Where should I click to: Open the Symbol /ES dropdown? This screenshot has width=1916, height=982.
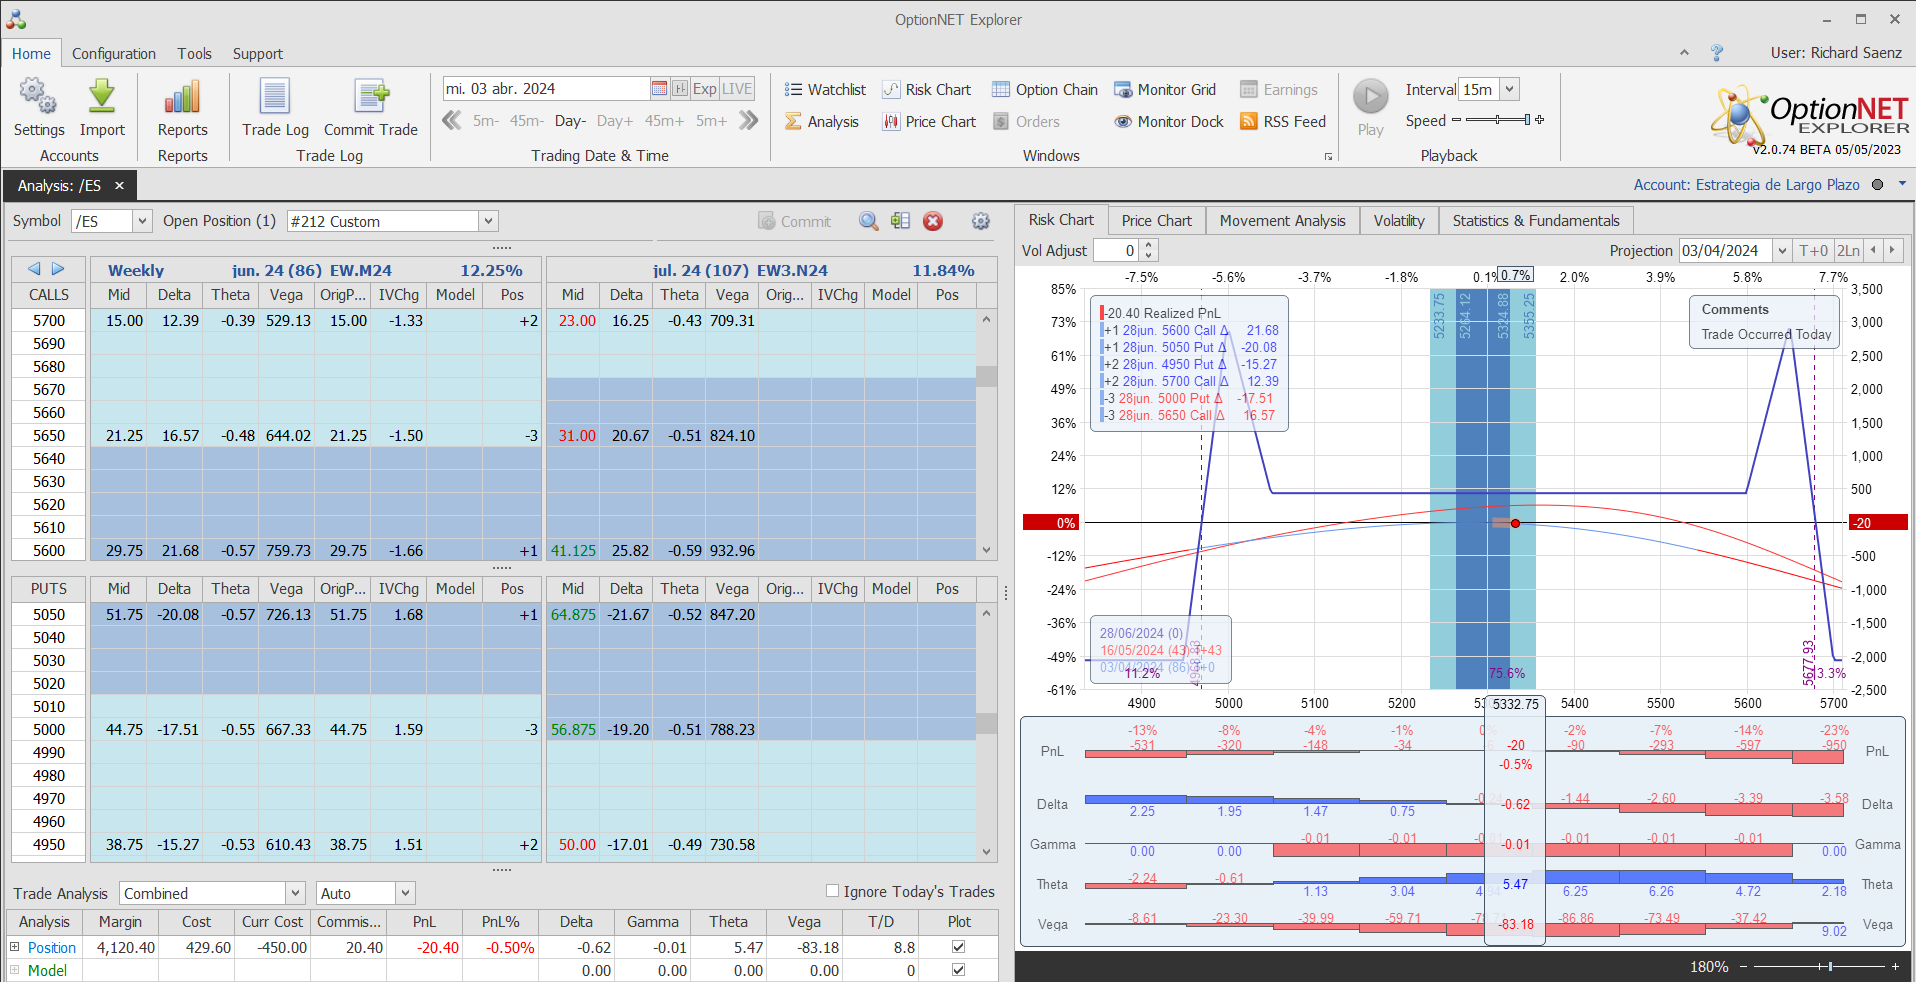[142, 221]
